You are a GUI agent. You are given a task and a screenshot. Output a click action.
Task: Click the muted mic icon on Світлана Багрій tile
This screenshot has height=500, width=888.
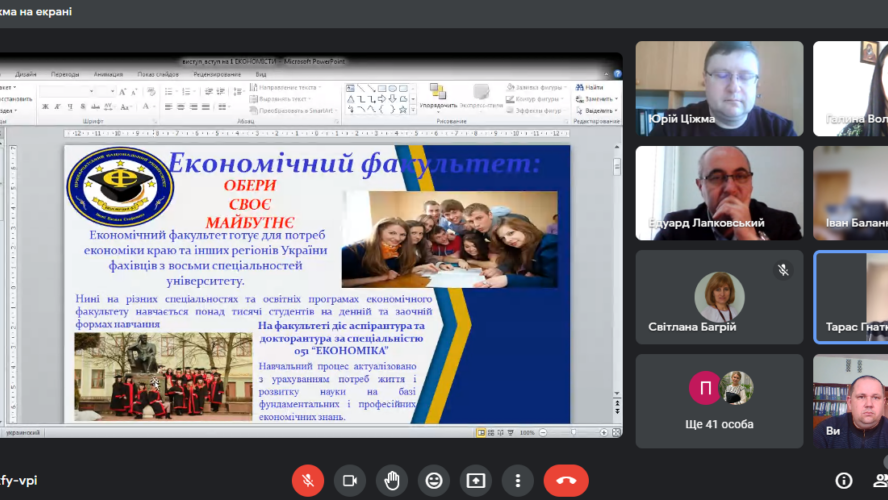click(783, 270)
